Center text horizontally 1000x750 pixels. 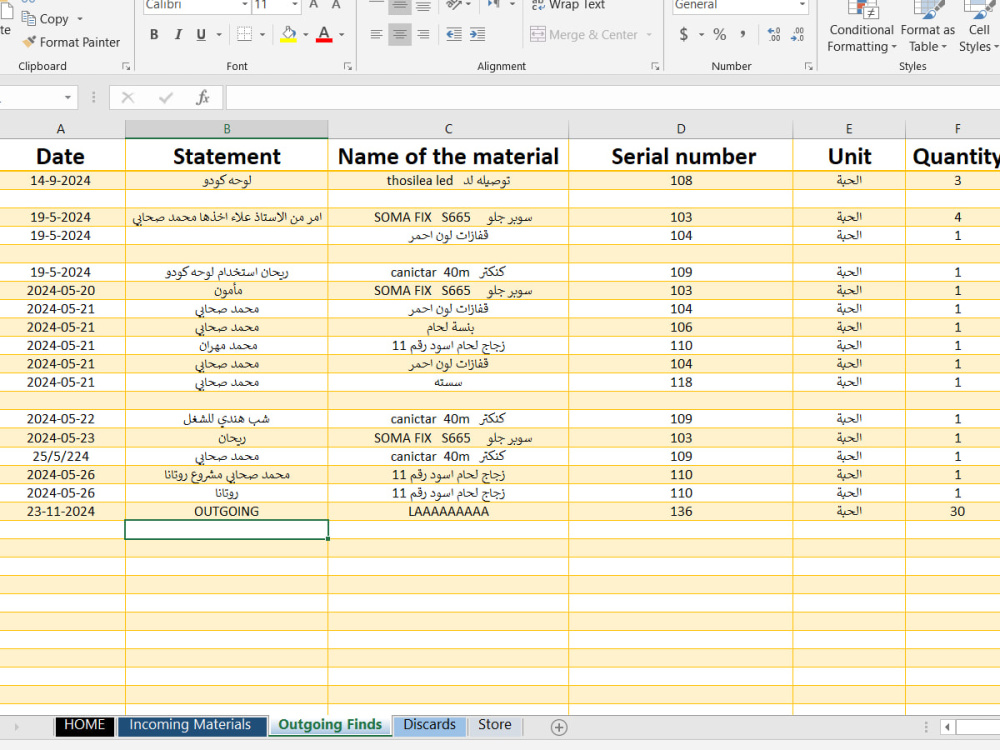(x=400, y=34)
